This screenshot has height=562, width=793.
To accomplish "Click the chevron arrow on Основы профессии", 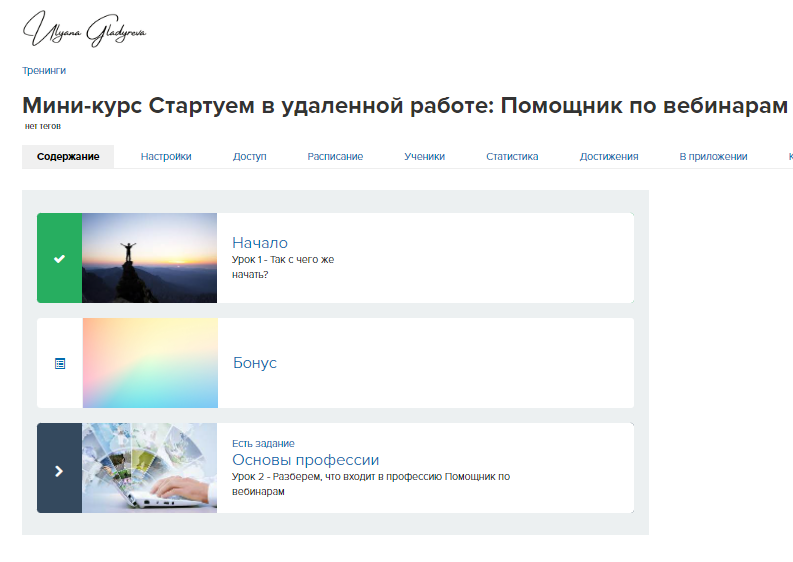I will click(x=59, y=469).
